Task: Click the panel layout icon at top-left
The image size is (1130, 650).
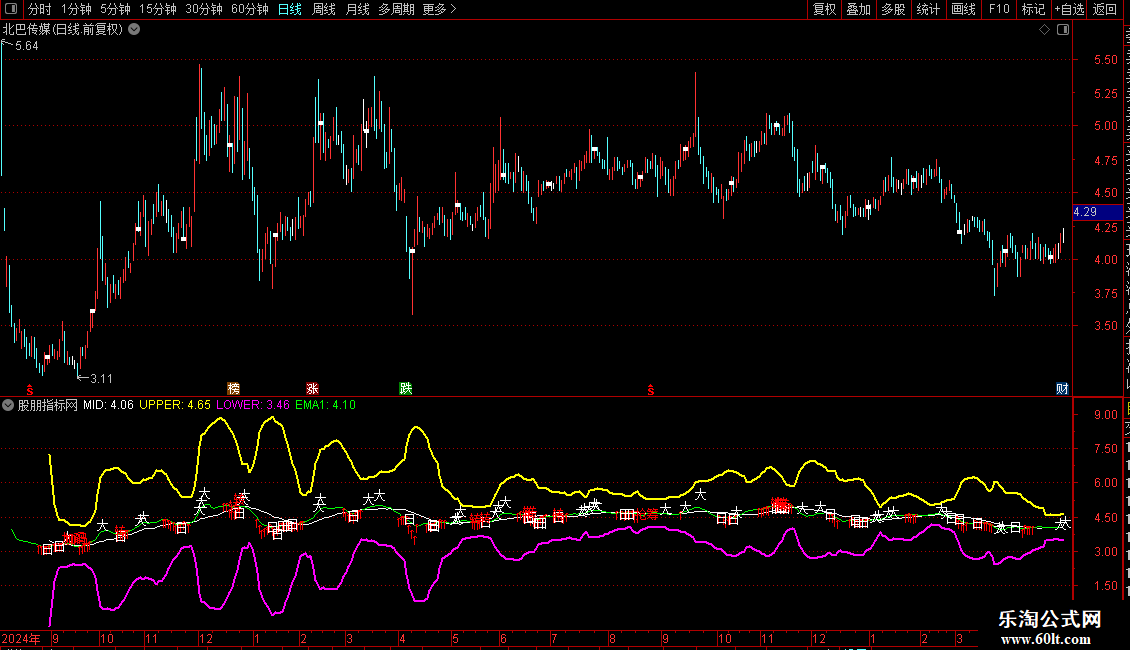Action: click(x=10, y=9)
